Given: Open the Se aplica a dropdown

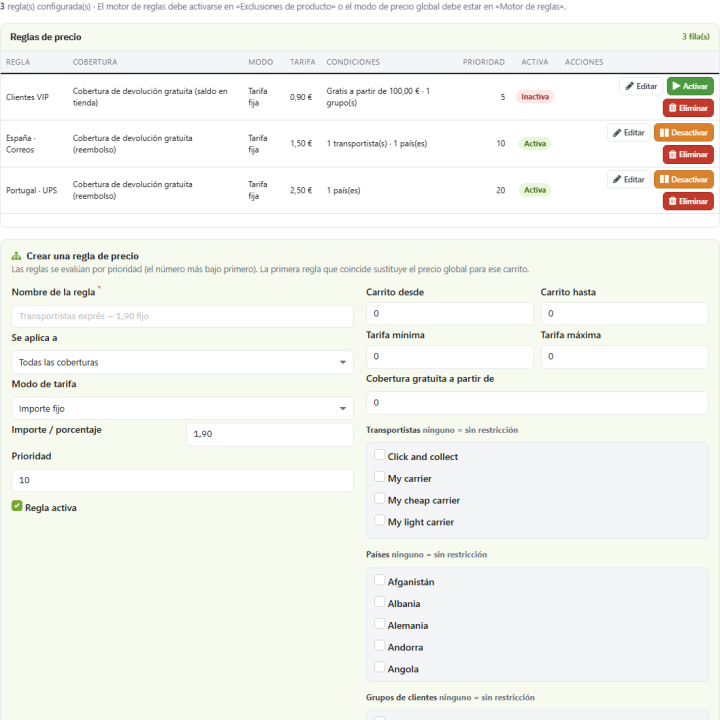Looking at the screenshot, I should coord(182,362).
